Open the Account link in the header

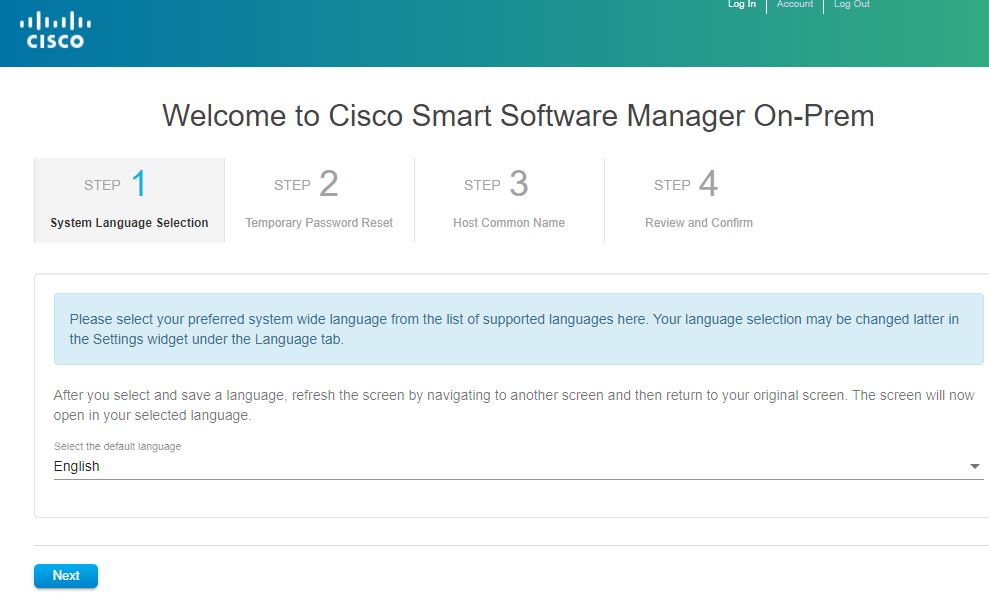(x=795, y=4)
